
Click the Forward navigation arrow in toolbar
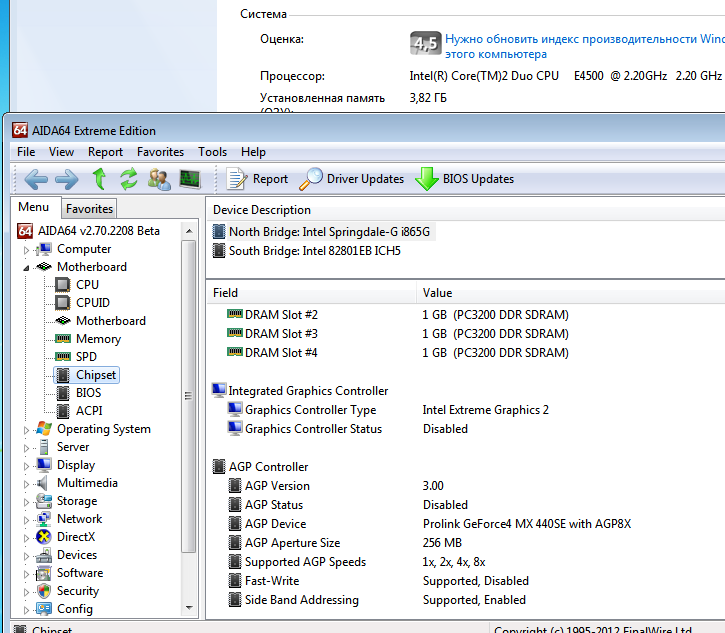(66, 179)
